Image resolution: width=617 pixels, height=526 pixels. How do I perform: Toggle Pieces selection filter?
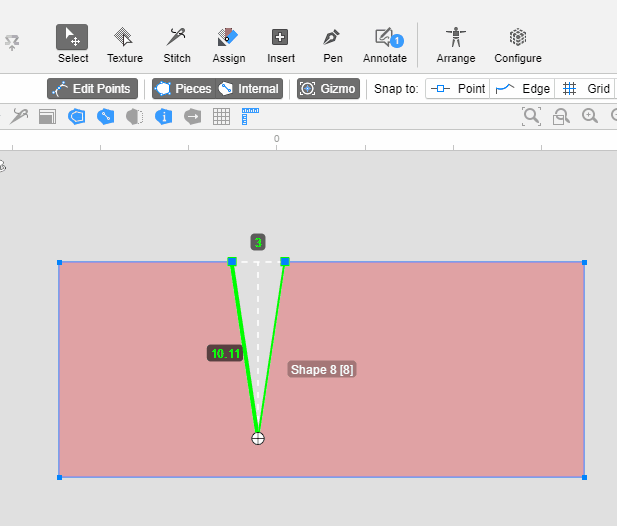182,89
